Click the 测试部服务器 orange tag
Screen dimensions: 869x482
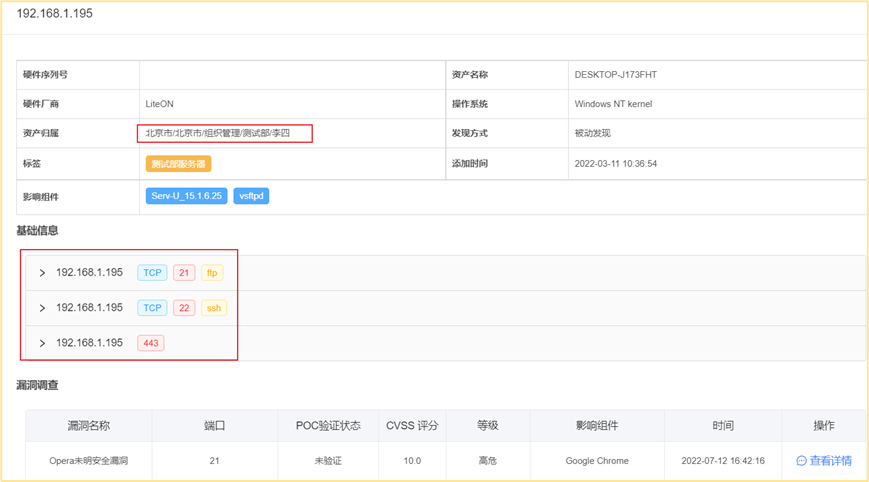click(178, 164)
